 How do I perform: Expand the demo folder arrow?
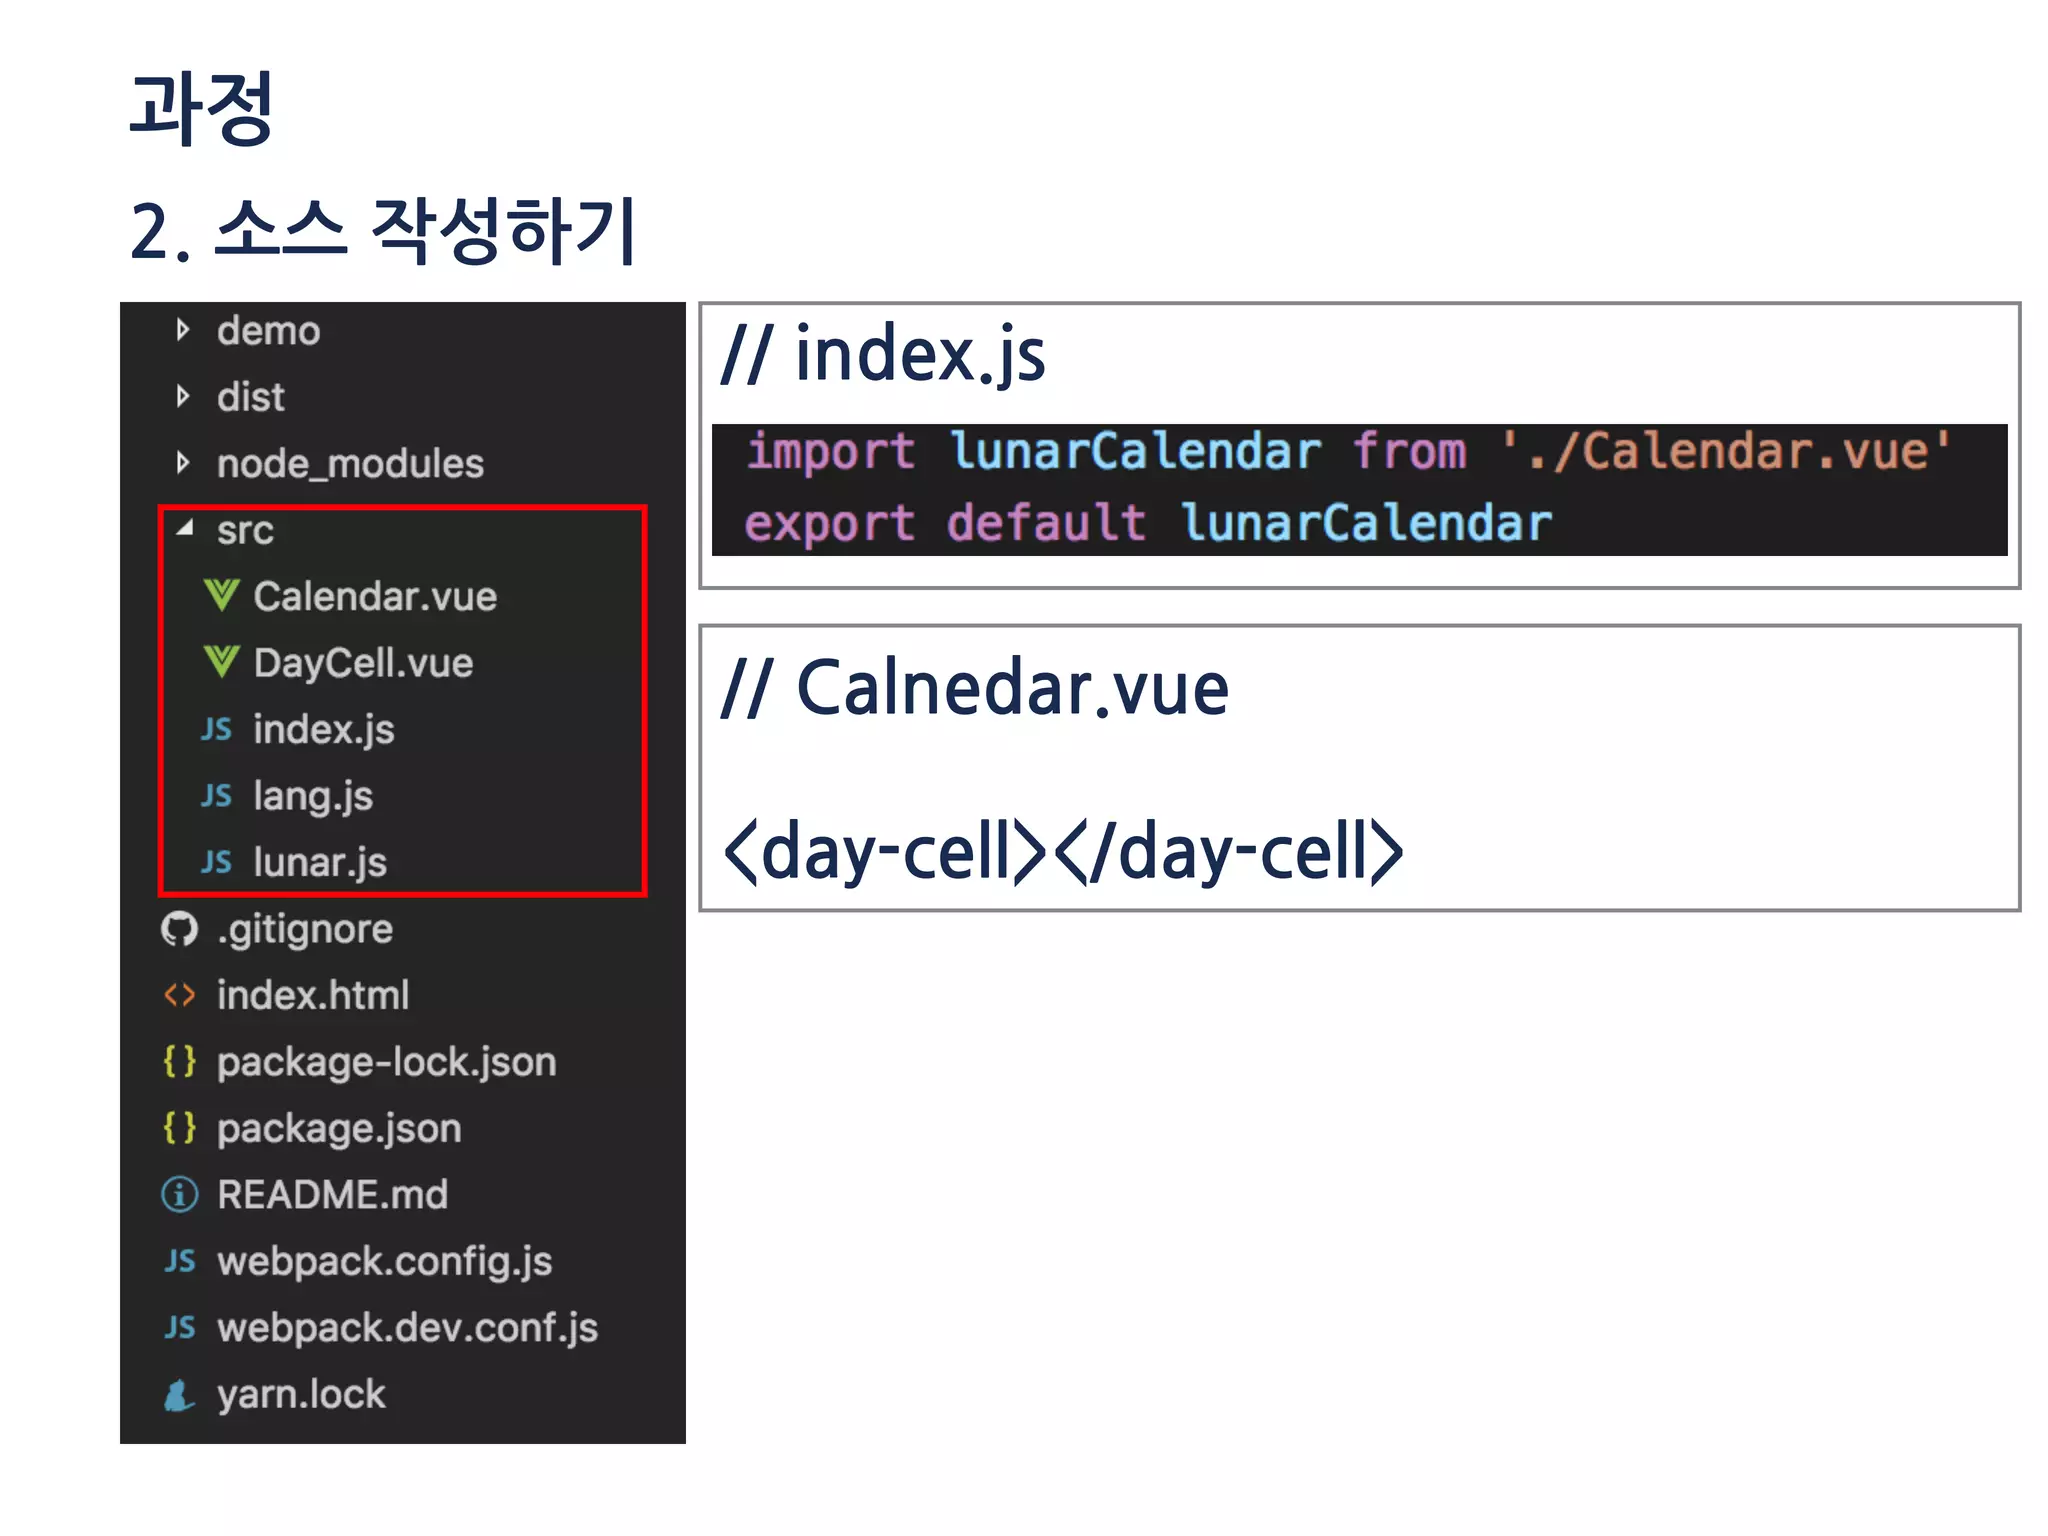coord(183,330)
